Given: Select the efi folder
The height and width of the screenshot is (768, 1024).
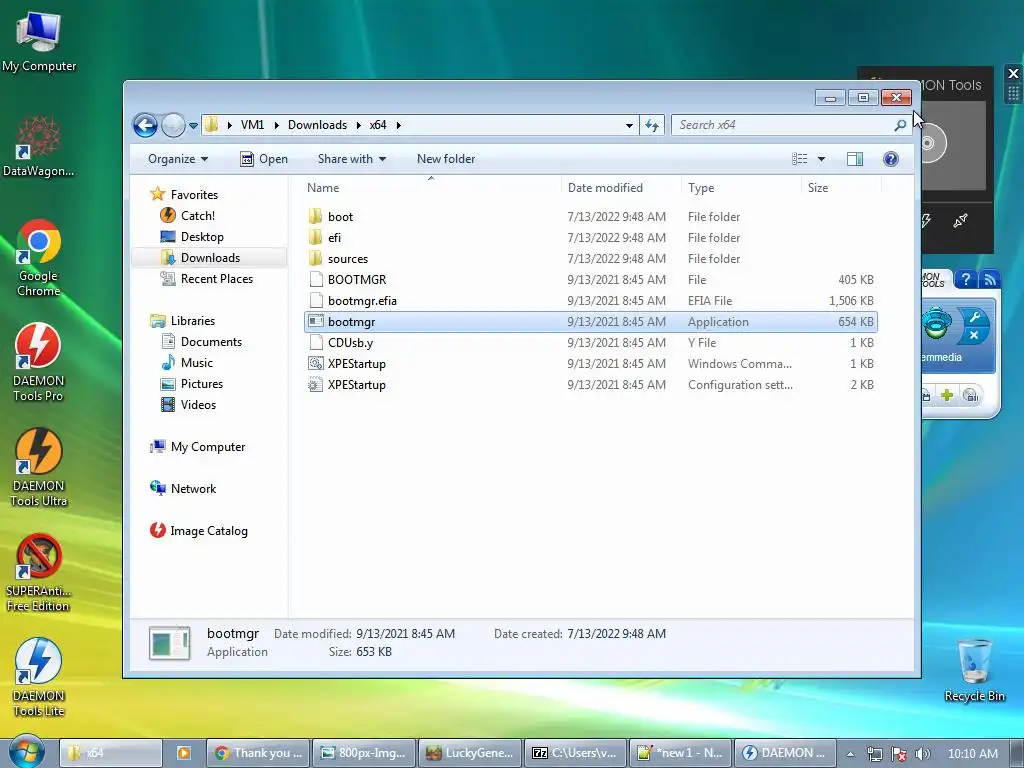Looking at the screenshot, I should [590, 238].
